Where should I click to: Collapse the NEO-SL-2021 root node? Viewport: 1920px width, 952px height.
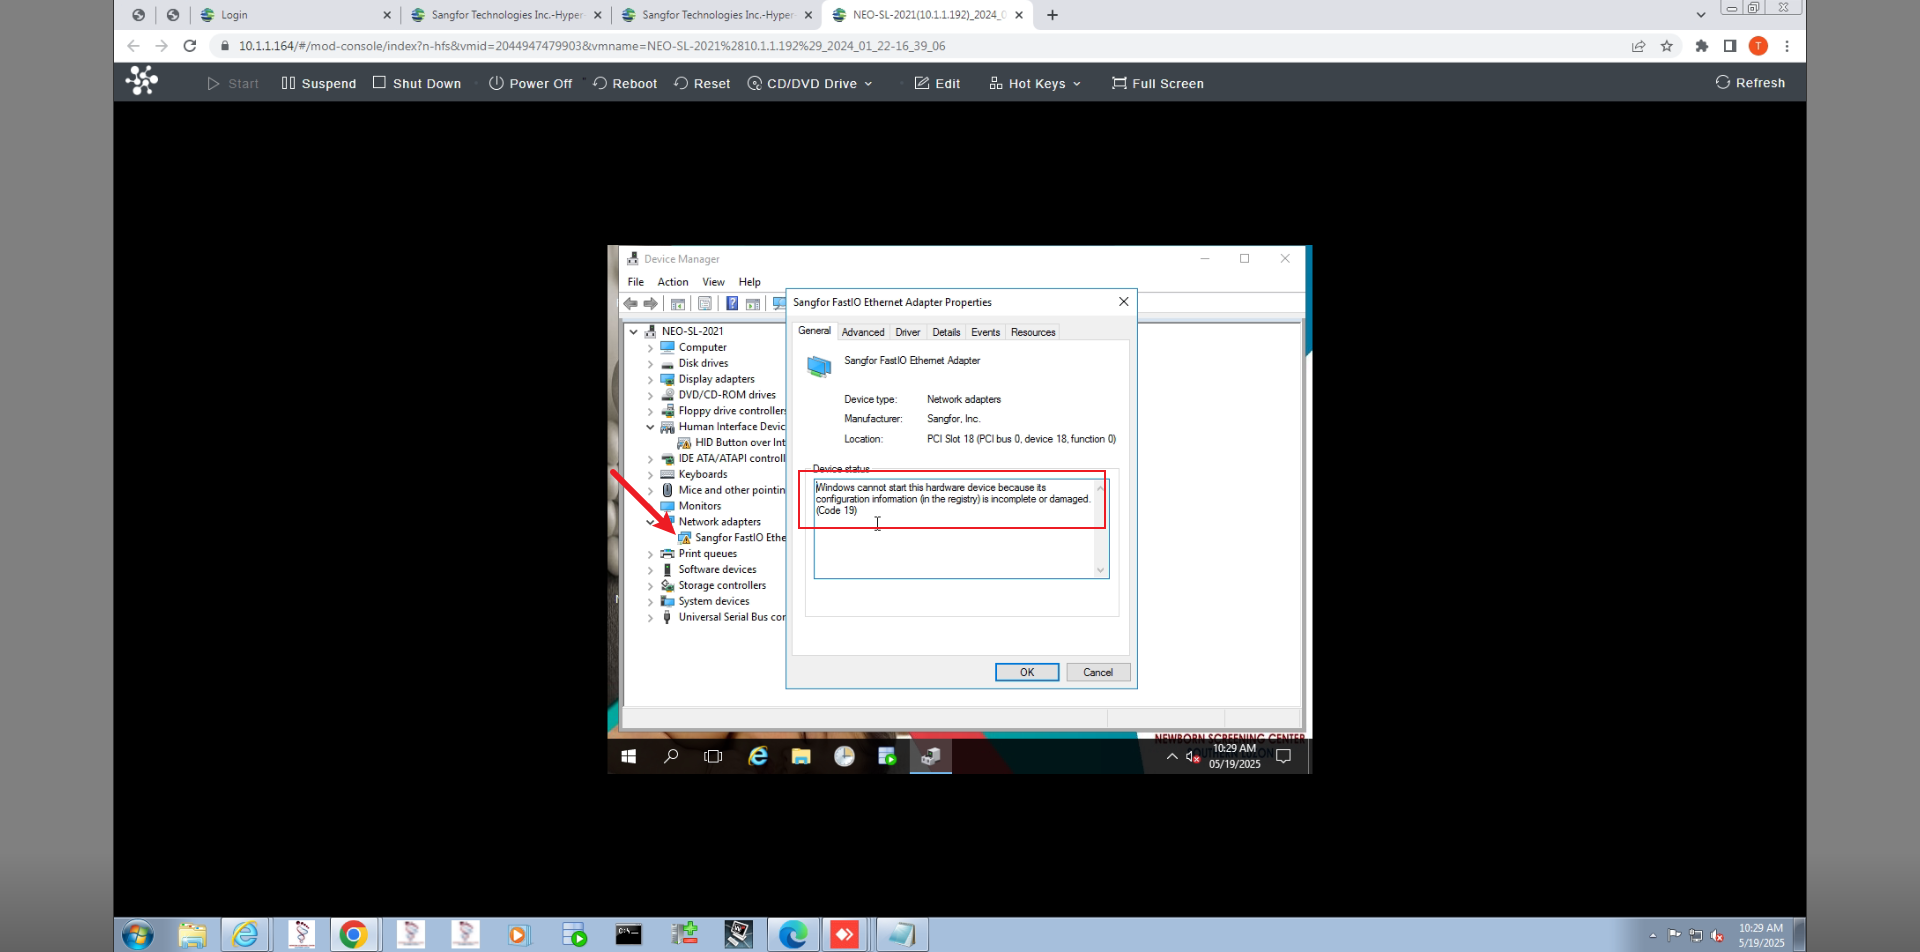633,331
